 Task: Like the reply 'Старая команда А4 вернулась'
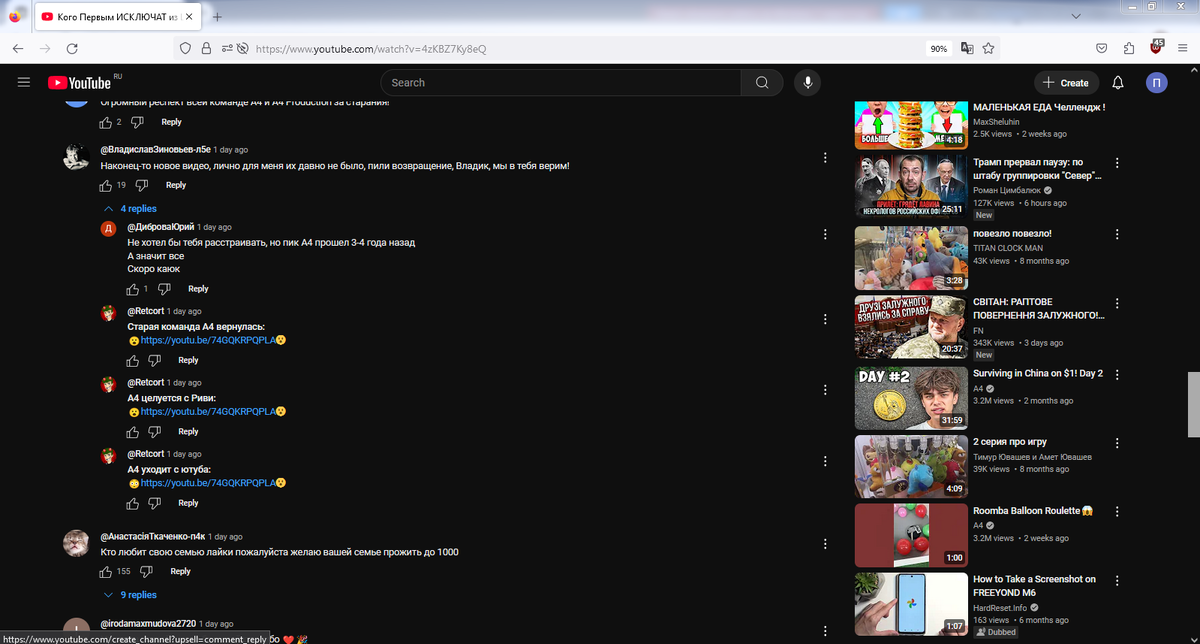(x=133, y=360)
